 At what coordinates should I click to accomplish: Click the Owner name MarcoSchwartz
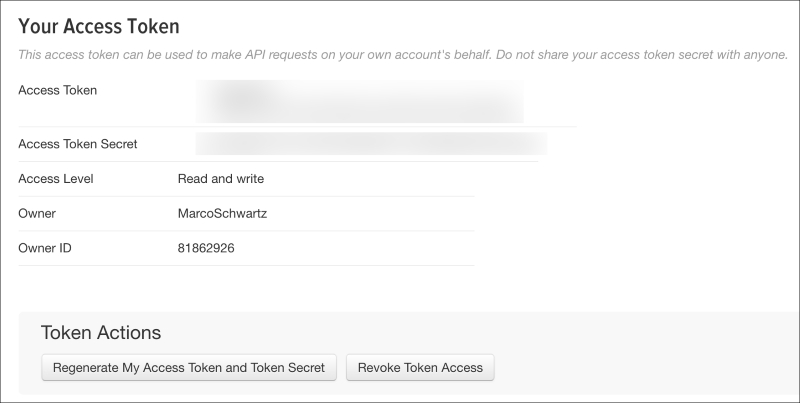pos(222,213)
